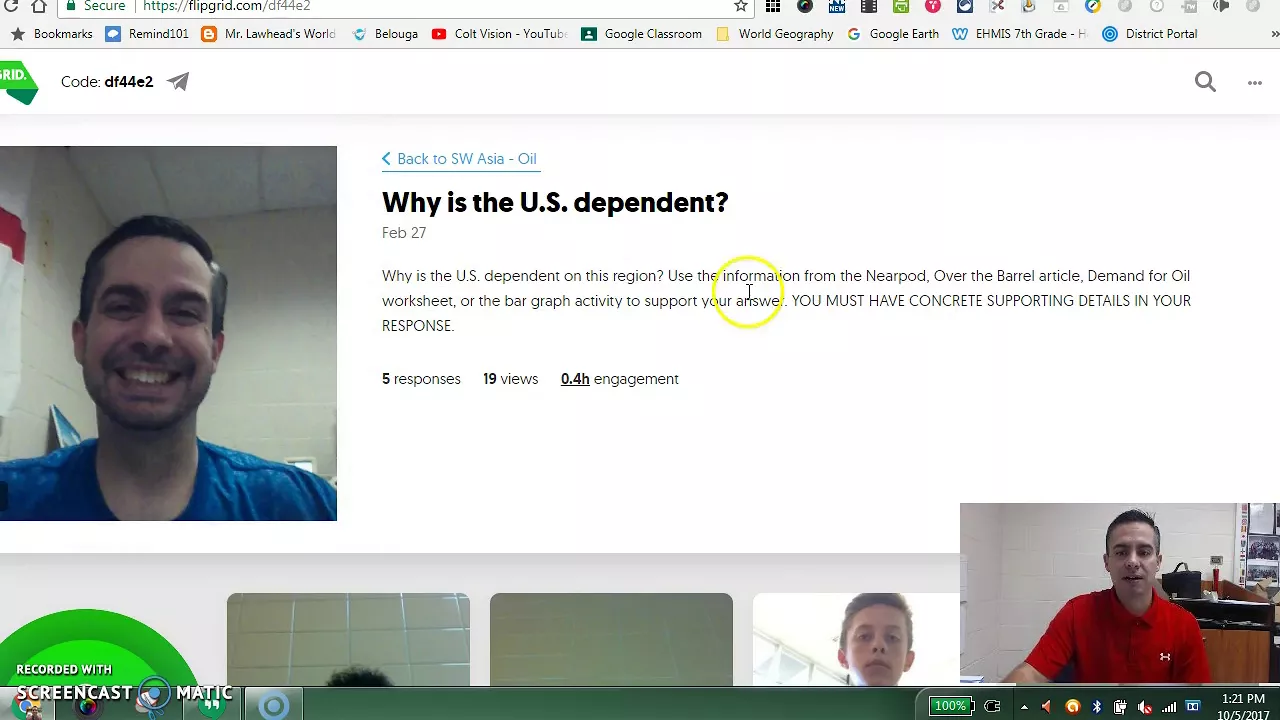Open Belouga bookmark
Image resolution: width=1280 pixels, height=720 pixels.
(385, 34)
